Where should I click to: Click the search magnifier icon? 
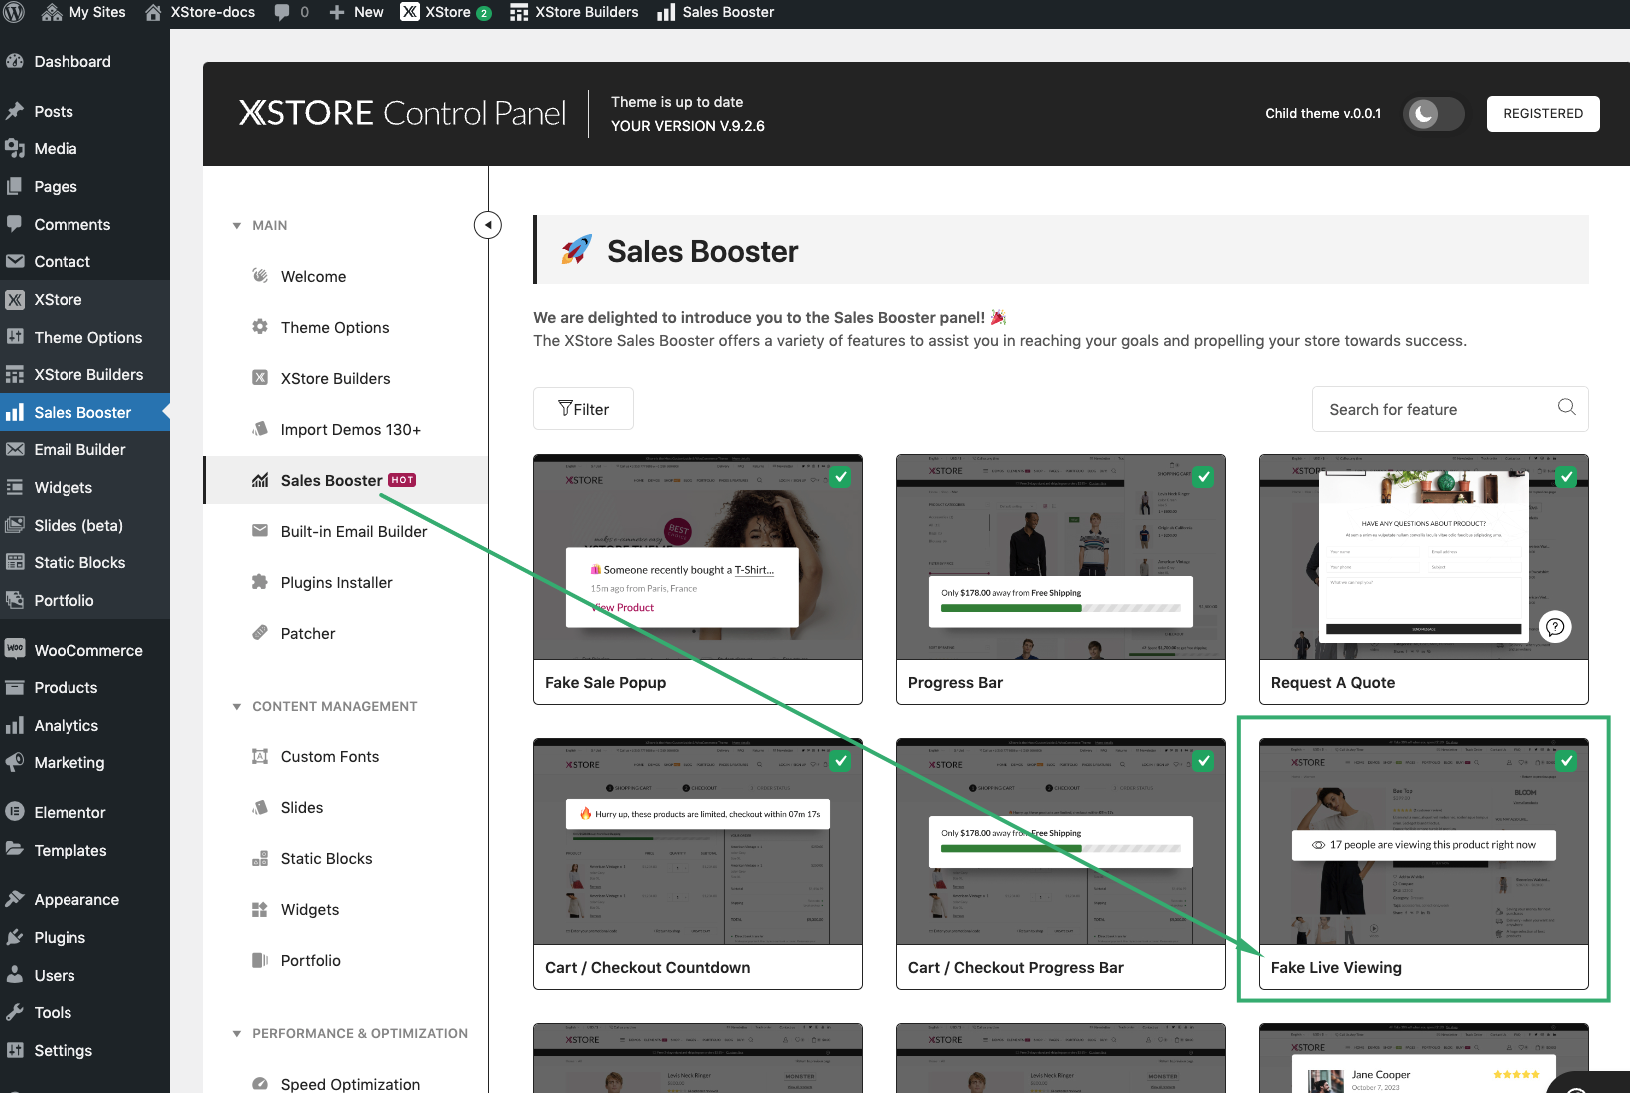[1566, 407]
